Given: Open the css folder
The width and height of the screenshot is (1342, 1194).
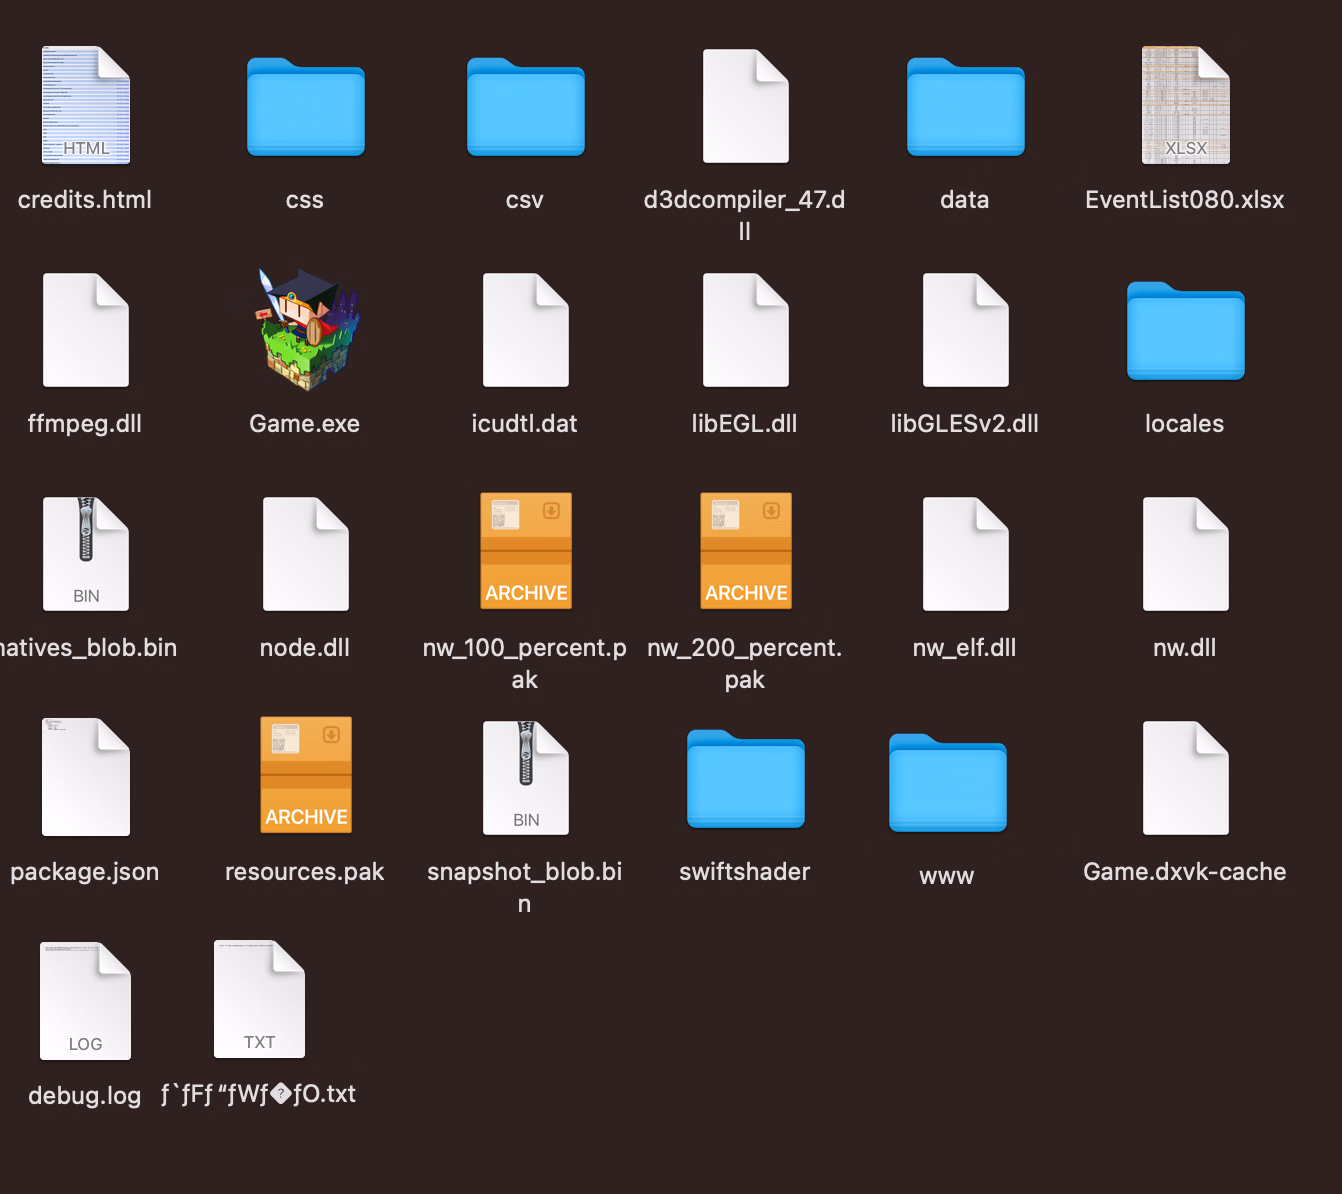Looking at the screenshot, I should [305, 108].
